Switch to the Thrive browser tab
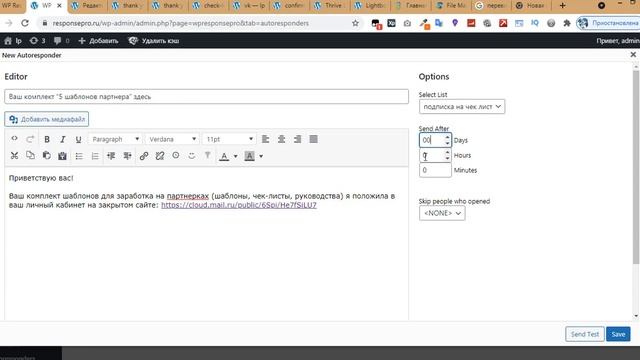Screen dimensions: 640x360 [329, 6]
